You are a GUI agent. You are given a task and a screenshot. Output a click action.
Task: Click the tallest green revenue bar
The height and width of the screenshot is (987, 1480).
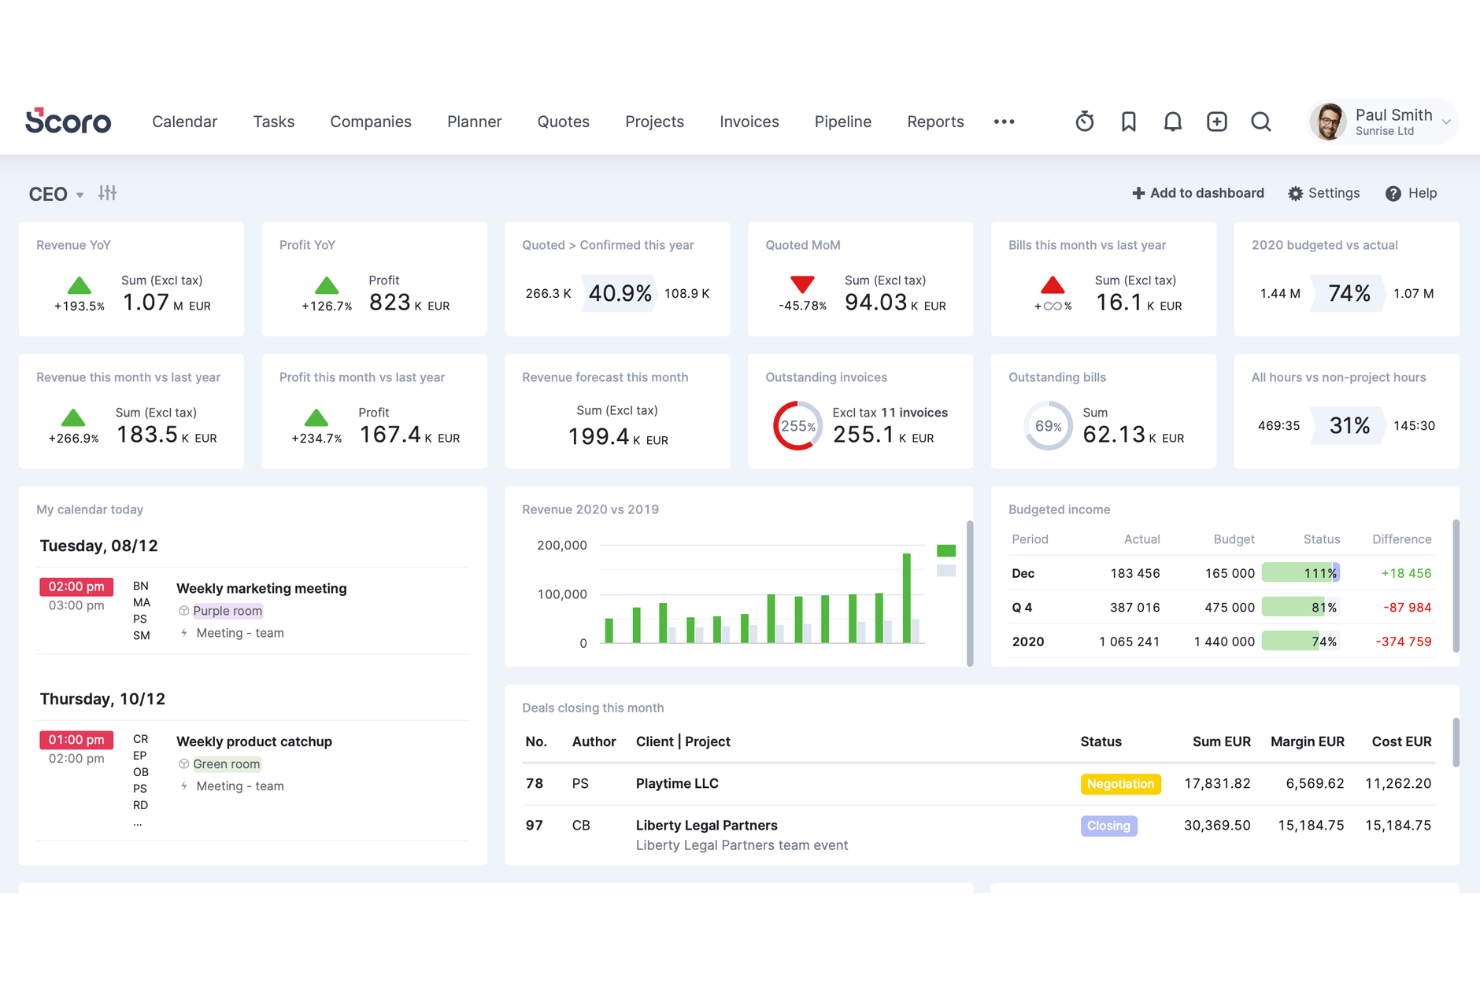[x=907, y=598]
